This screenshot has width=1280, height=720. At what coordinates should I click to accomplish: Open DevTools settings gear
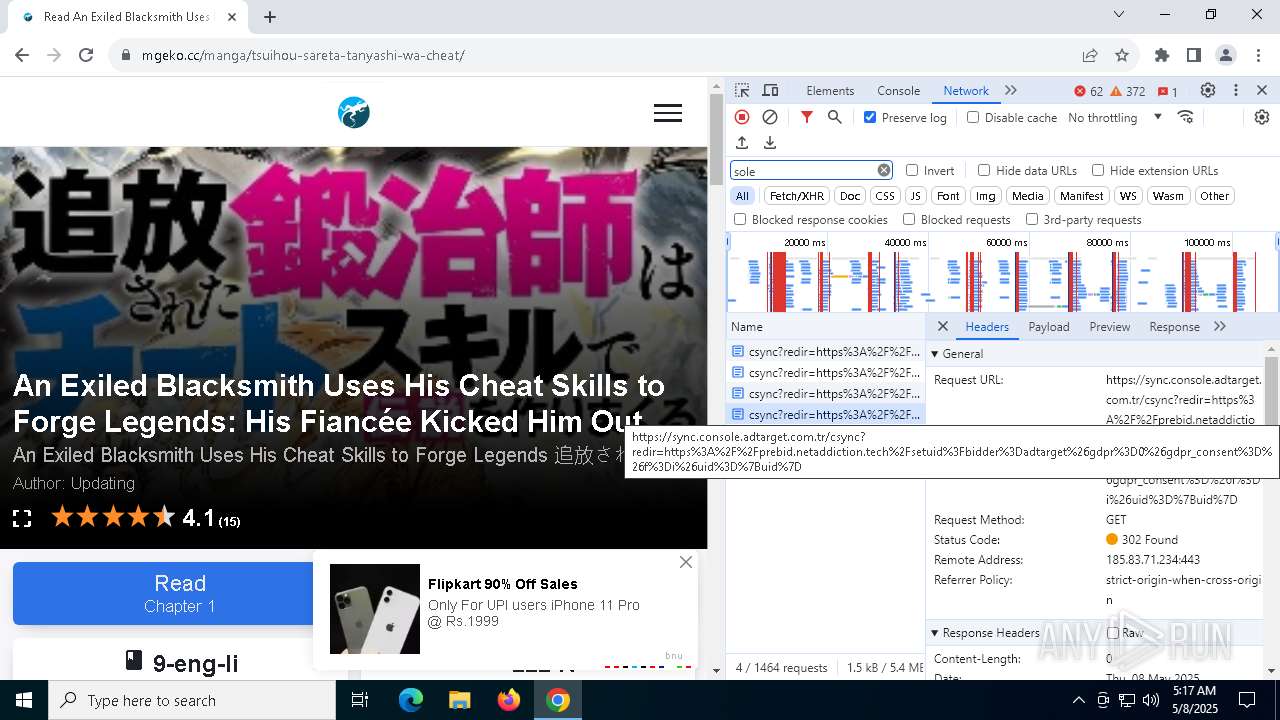point(1208,90)
